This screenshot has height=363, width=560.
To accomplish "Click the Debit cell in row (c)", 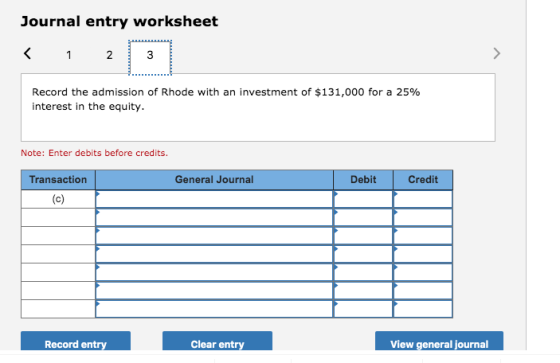I will pos(363,199).
